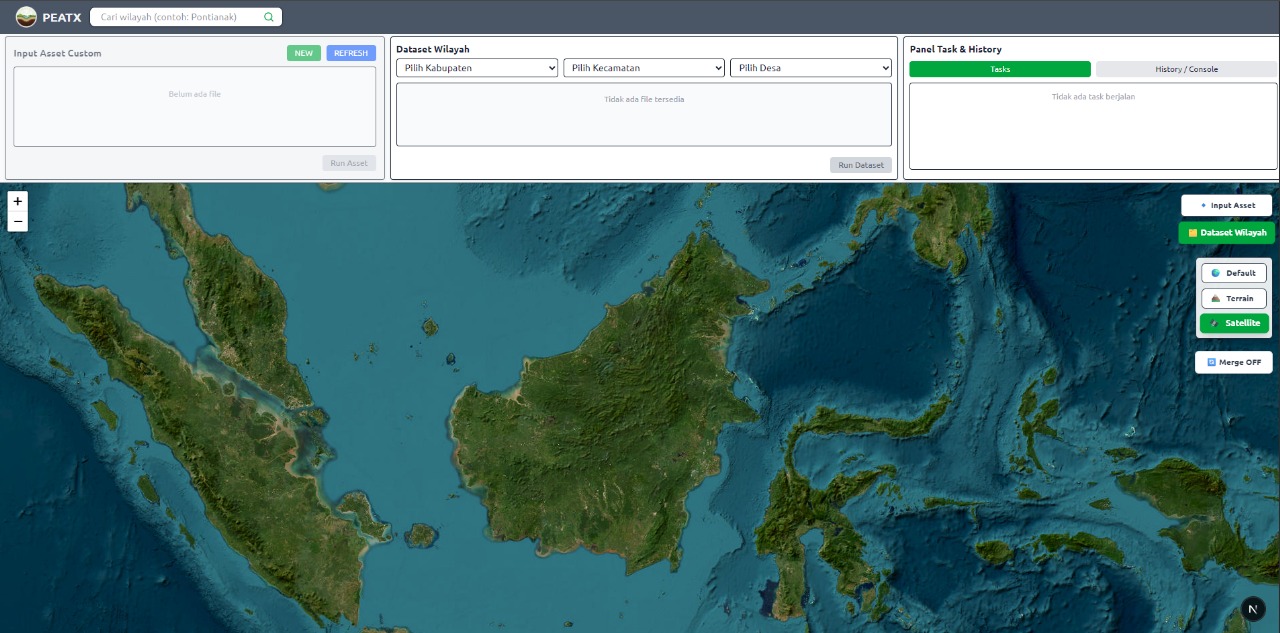Switch basemap to Default globe option
Image resolution: width=1280 pixels, height=633 pixels.
[1233, 273]
